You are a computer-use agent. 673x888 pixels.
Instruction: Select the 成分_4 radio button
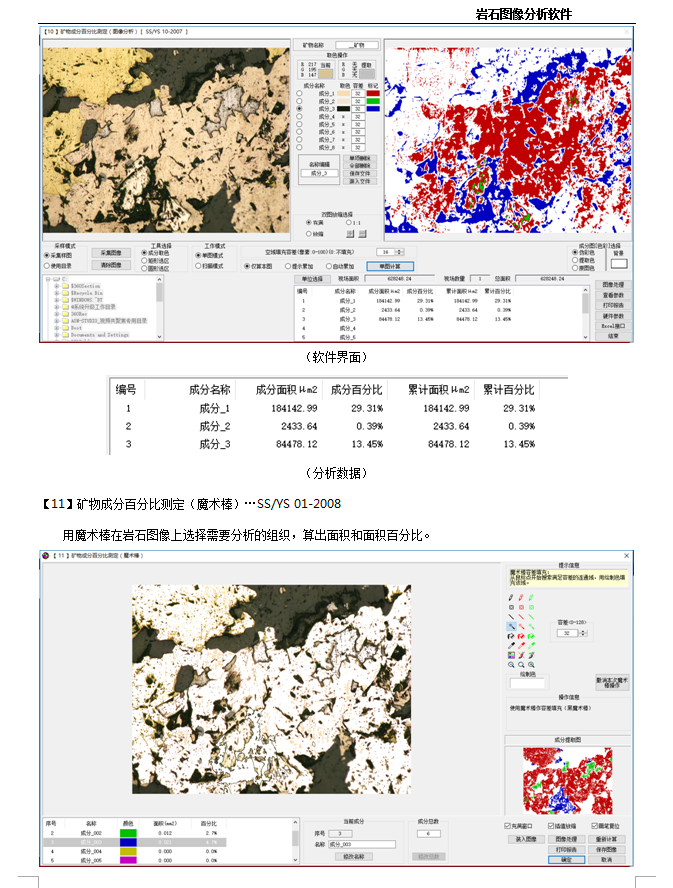(x=300, y=116)
